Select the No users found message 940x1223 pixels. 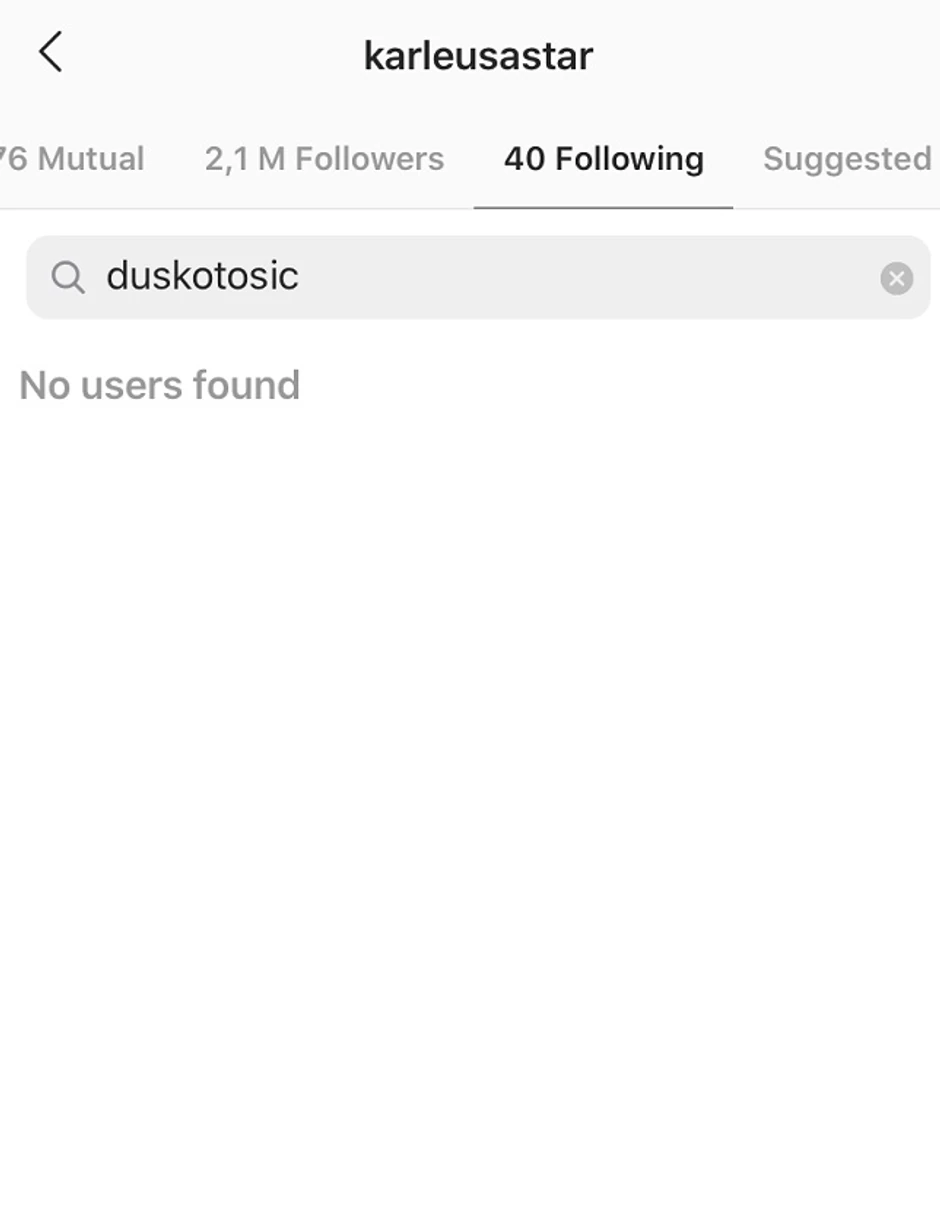tap(159, 385)
